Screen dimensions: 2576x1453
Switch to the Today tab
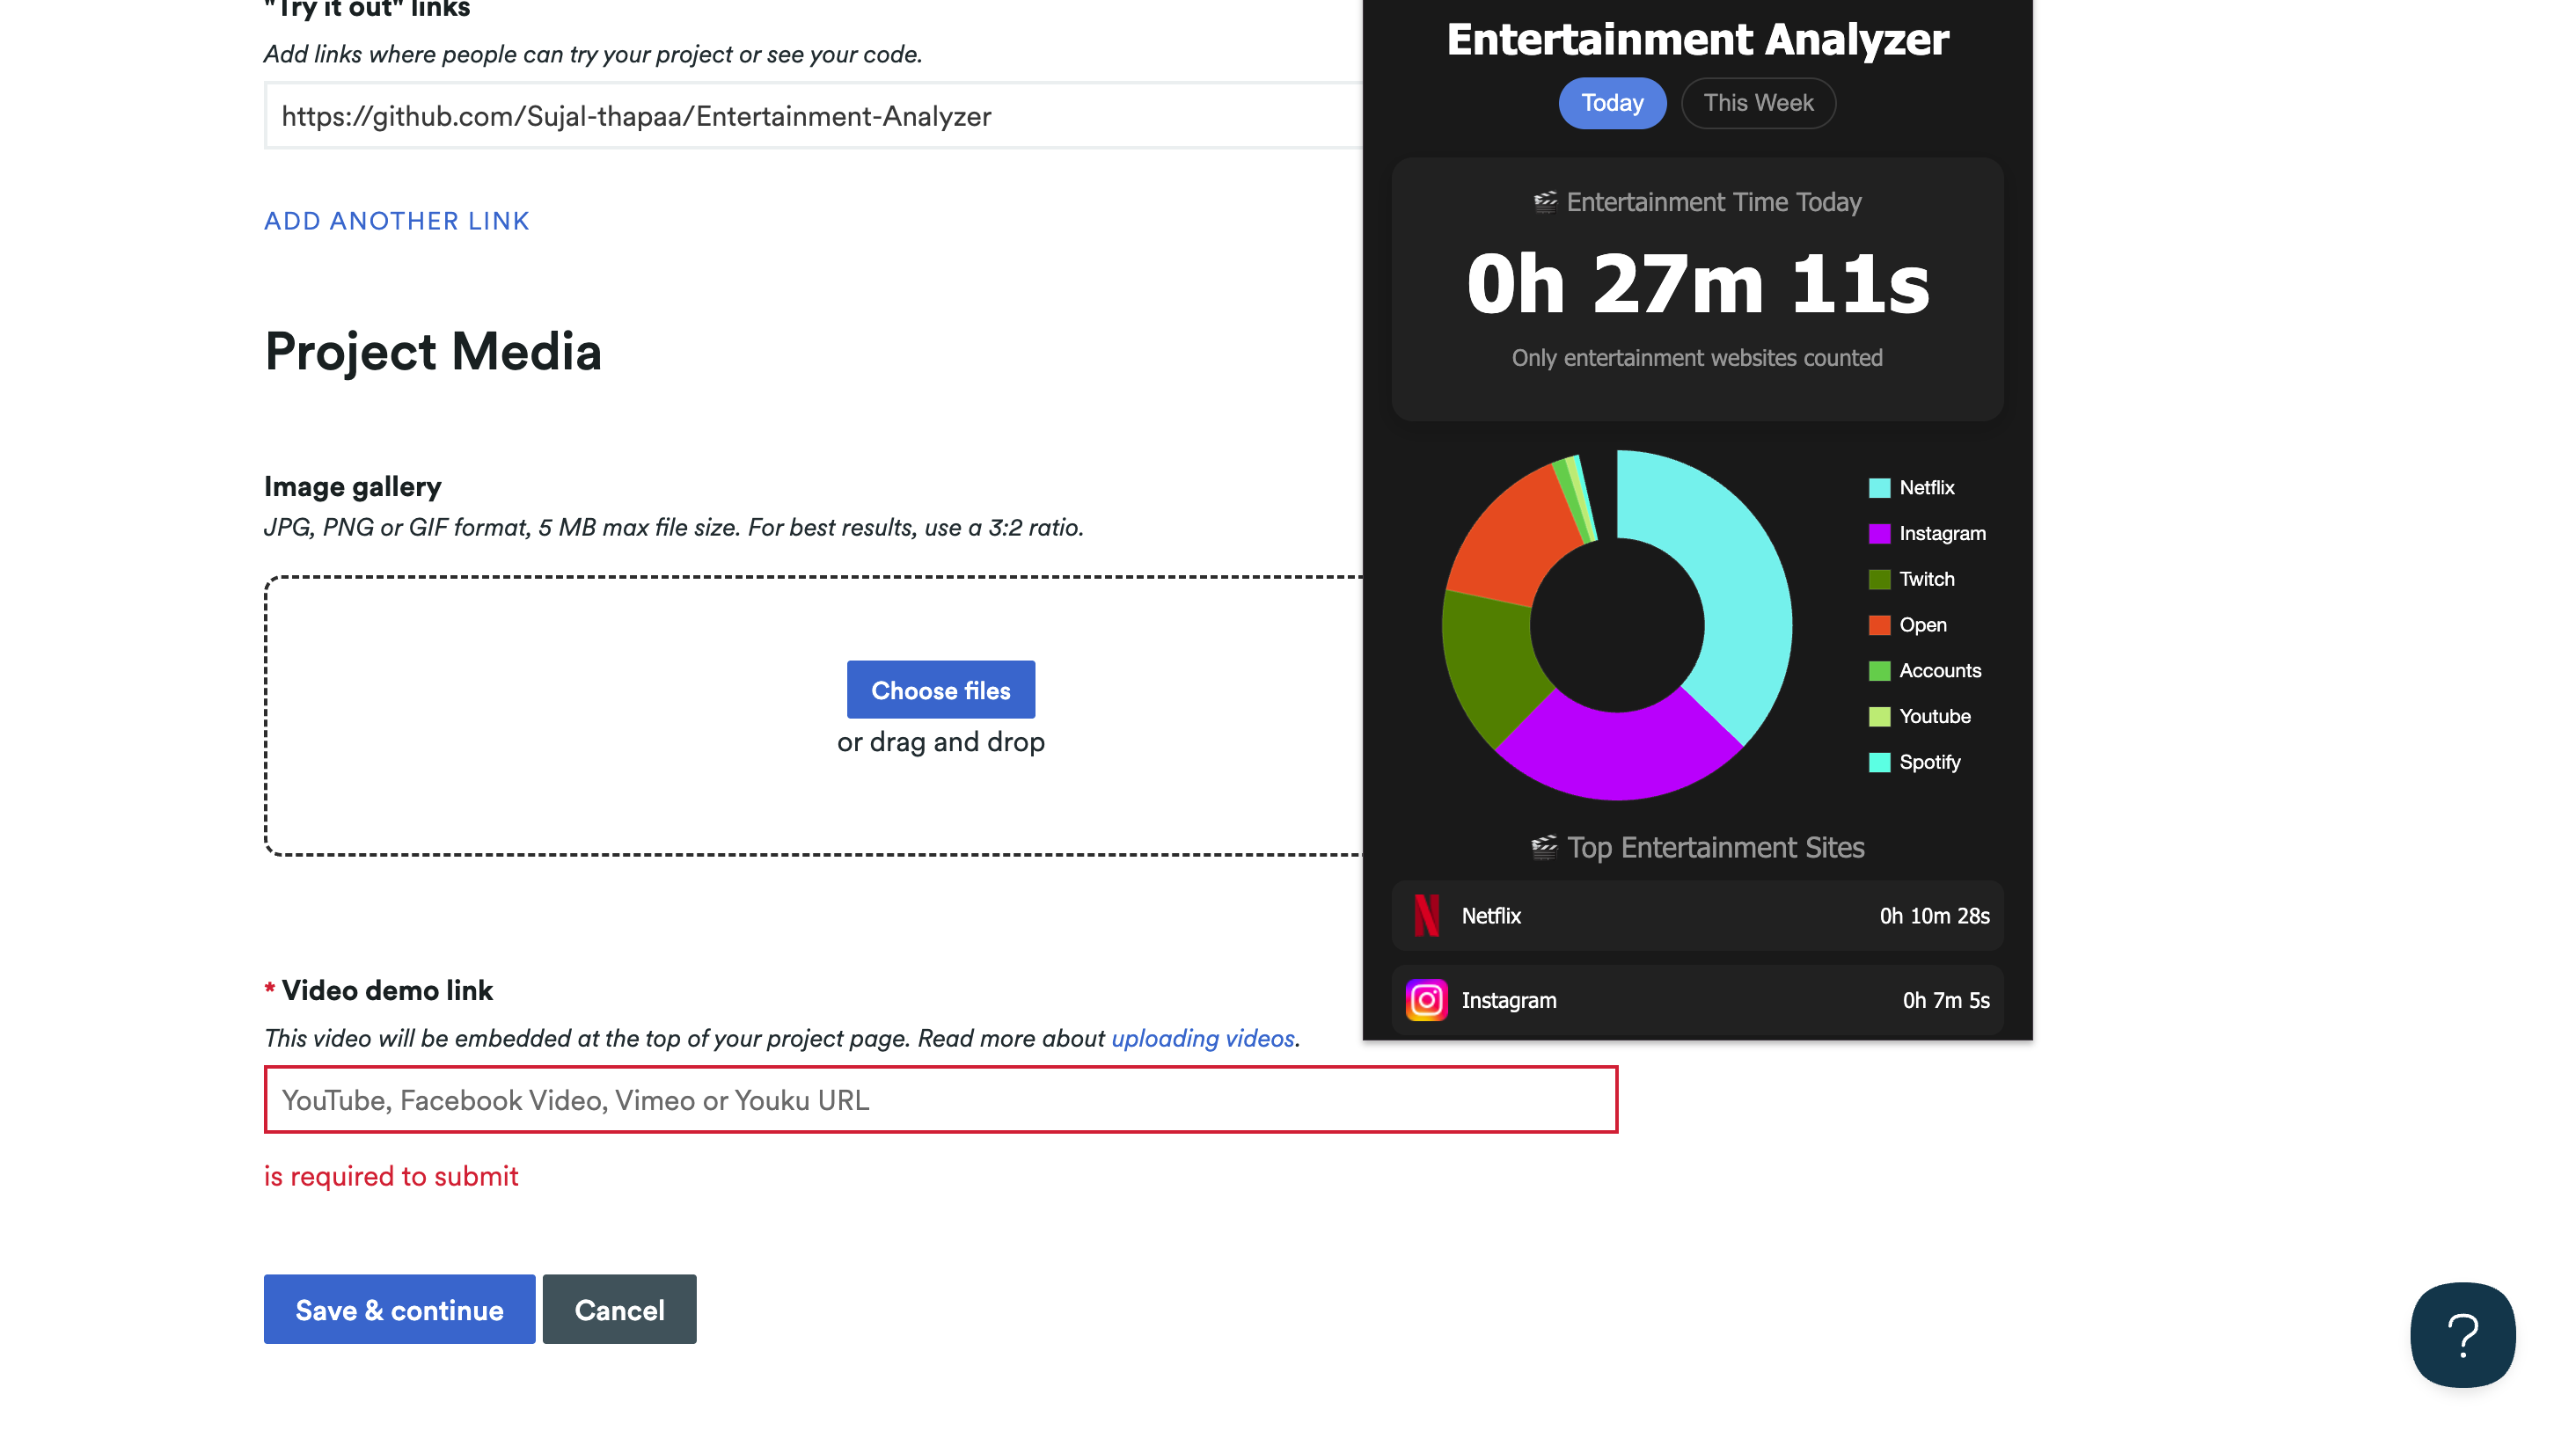point(1611,103)
